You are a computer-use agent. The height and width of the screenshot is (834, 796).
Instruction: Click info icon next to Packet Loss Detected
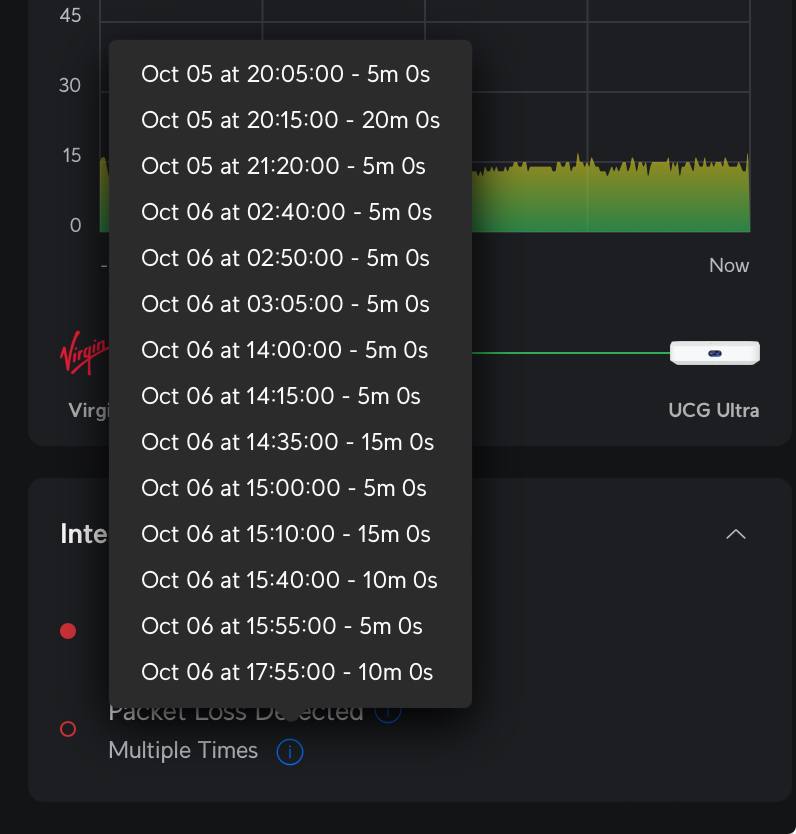389,713
